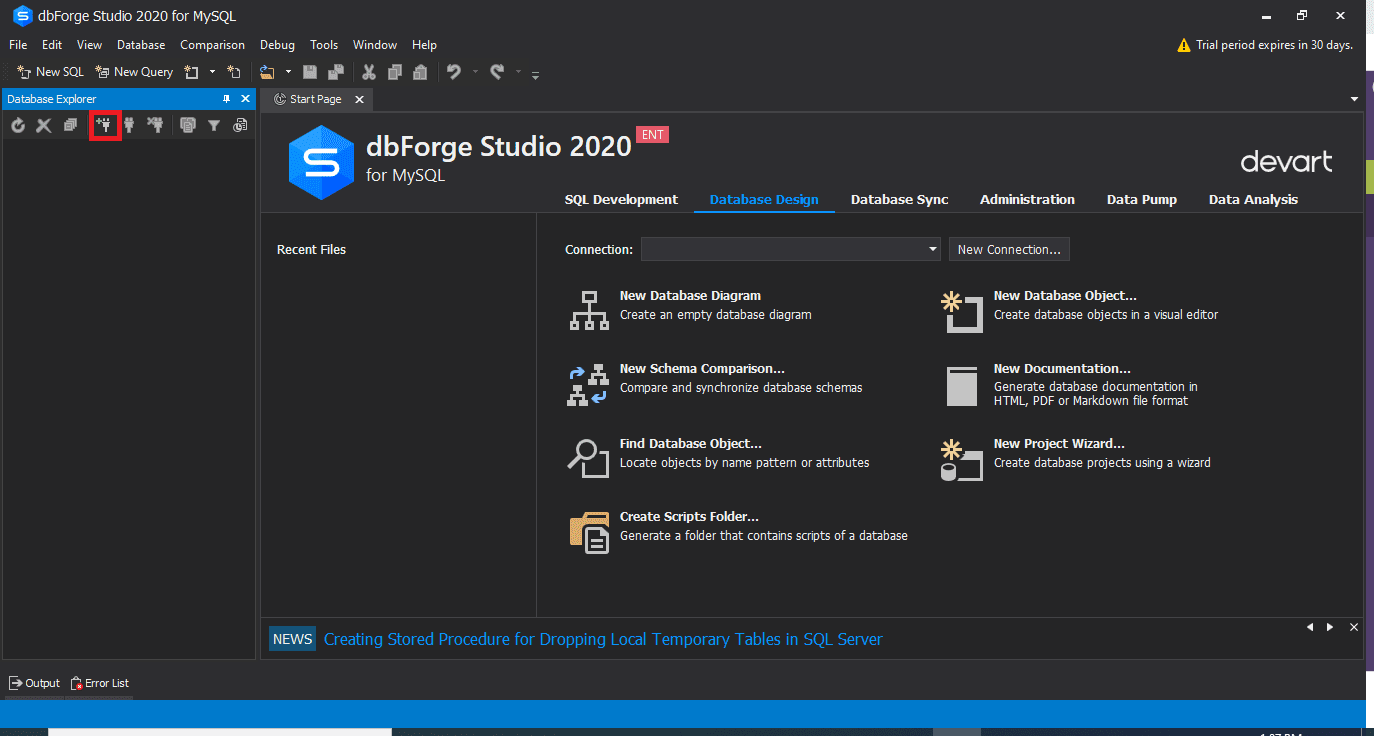Click the Save icon on the main toolbar
This screenshot has width=1374, height=736.
pos(311,71)
